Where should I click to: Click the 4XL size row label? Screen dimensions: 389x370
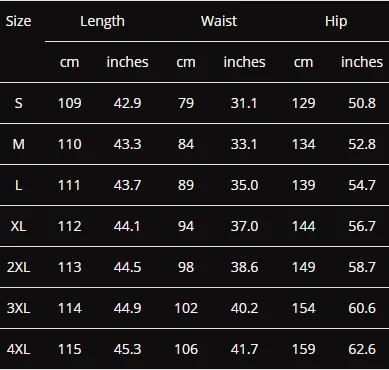[19, 349]
